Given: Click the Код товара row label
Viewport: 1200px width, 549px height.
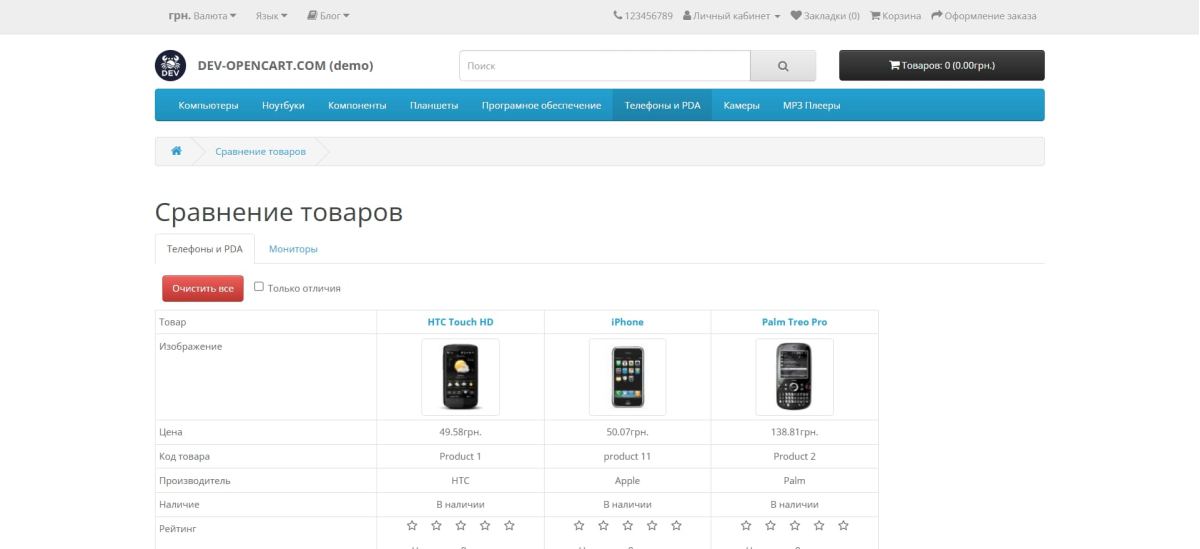Looking at the screenshot, I should [x=184, y=457].
